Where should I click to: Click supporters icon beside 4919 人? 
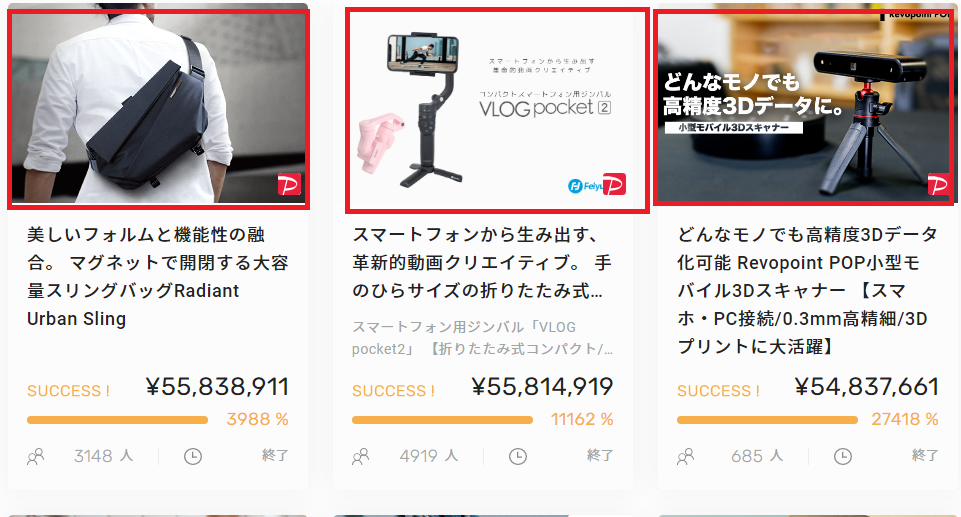(x=360, y=456)
